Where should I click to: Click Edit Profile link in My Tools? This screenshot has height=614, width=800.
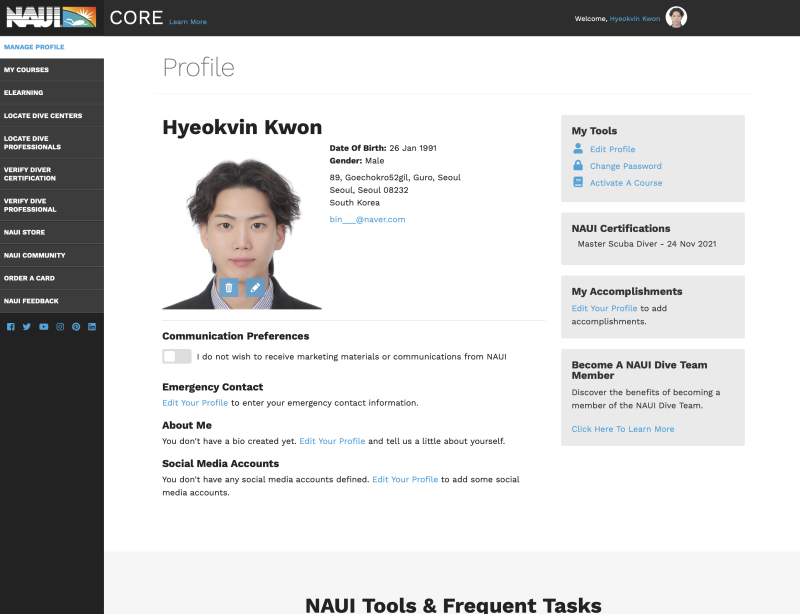tap(612, 149)
